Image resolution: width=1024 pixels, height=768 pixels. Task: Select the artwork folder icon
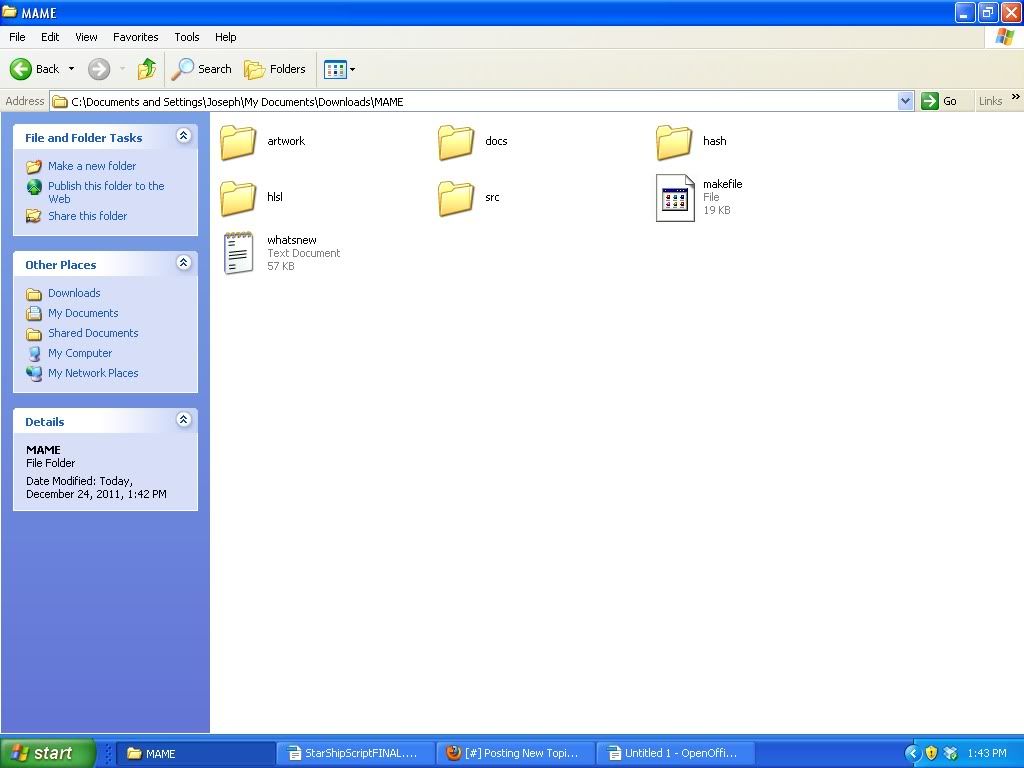point(238,142)
